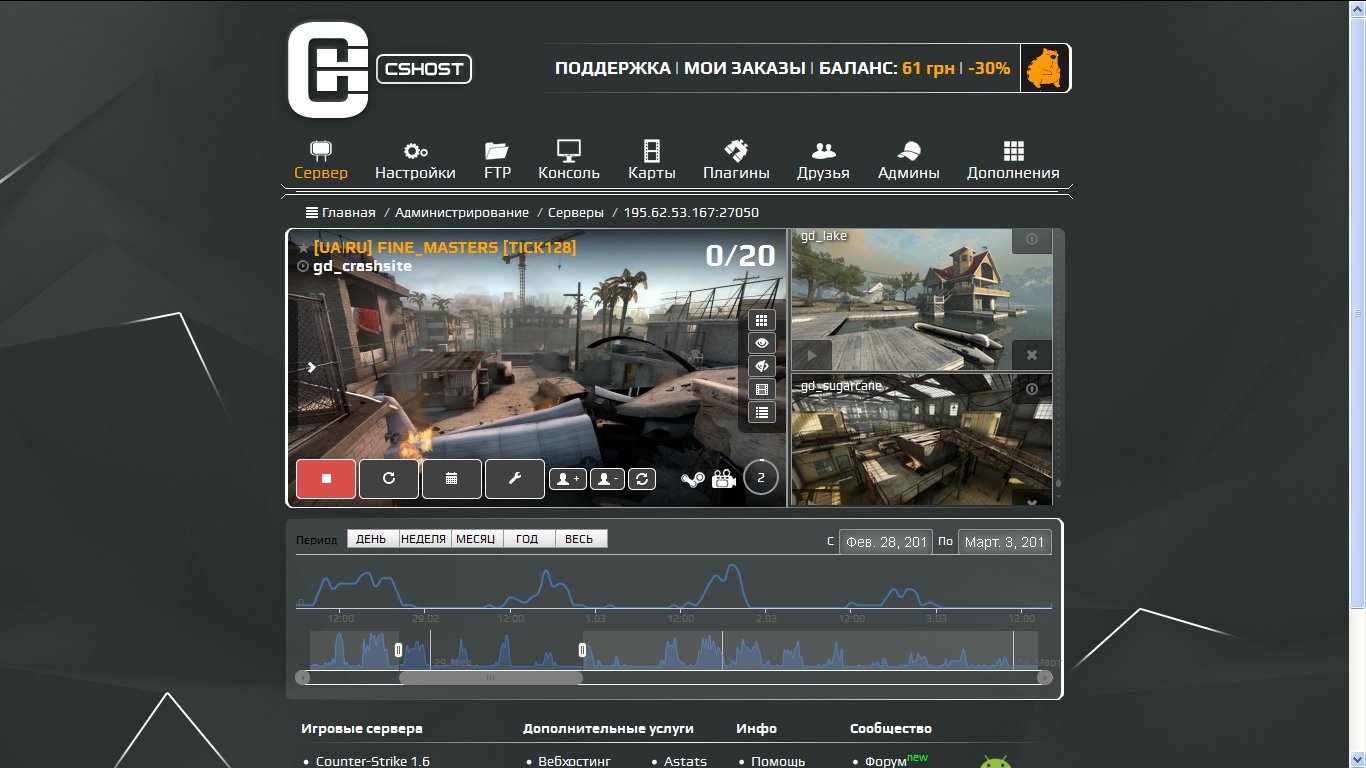Stop the server with the red button
This screenshot has width=1366, height=768.
pos(326,479)
